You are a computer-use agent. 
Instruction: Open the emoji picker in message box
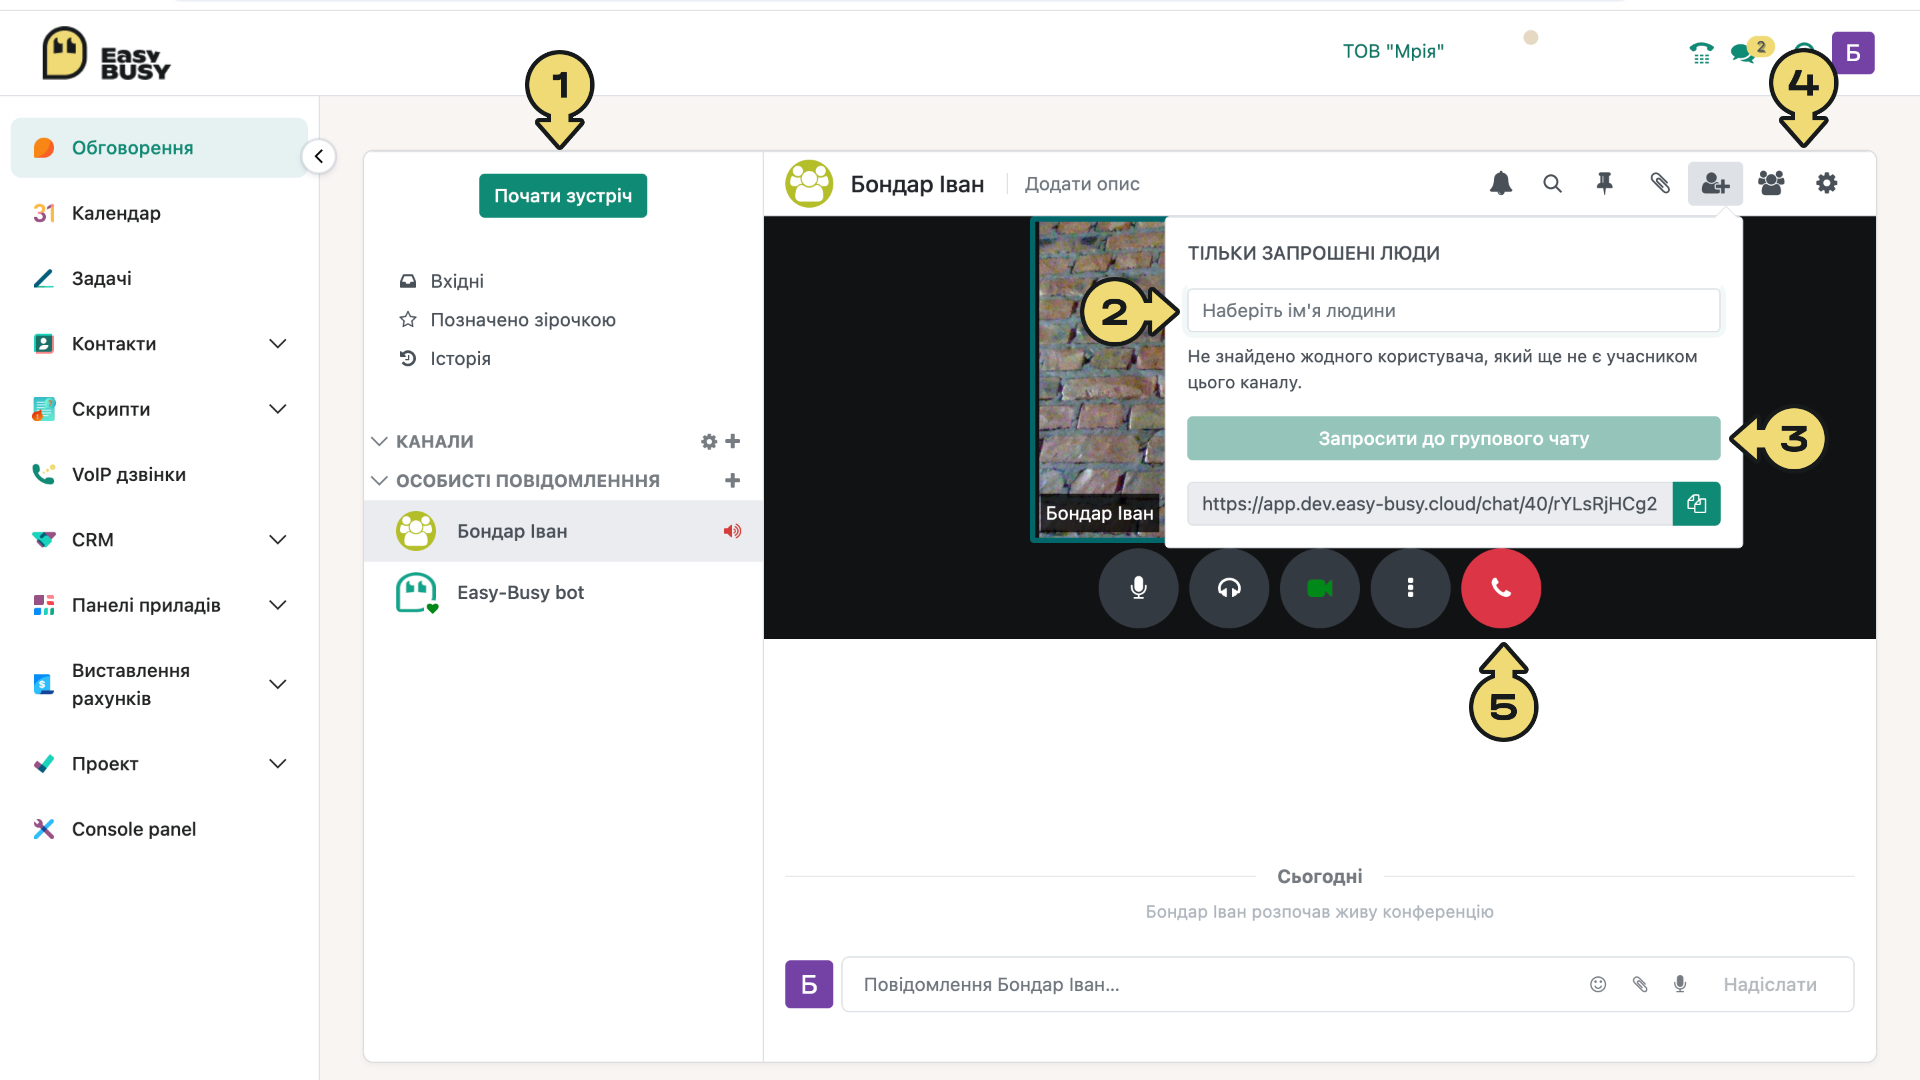[1598, 984]
